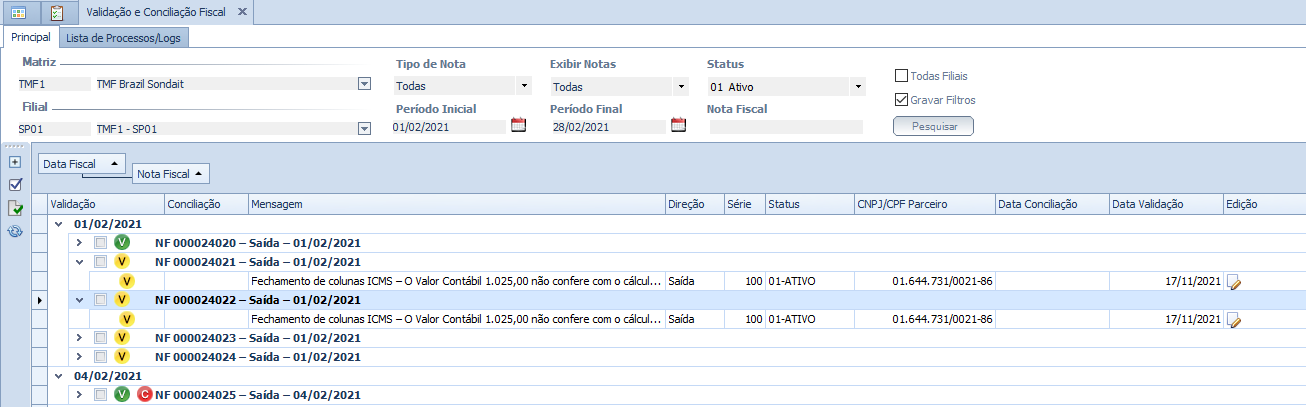The width and height of the screenshot is (1306, 407).
Task: Open the calendar picker for Período Inicial
Action: tap(518, 126)
